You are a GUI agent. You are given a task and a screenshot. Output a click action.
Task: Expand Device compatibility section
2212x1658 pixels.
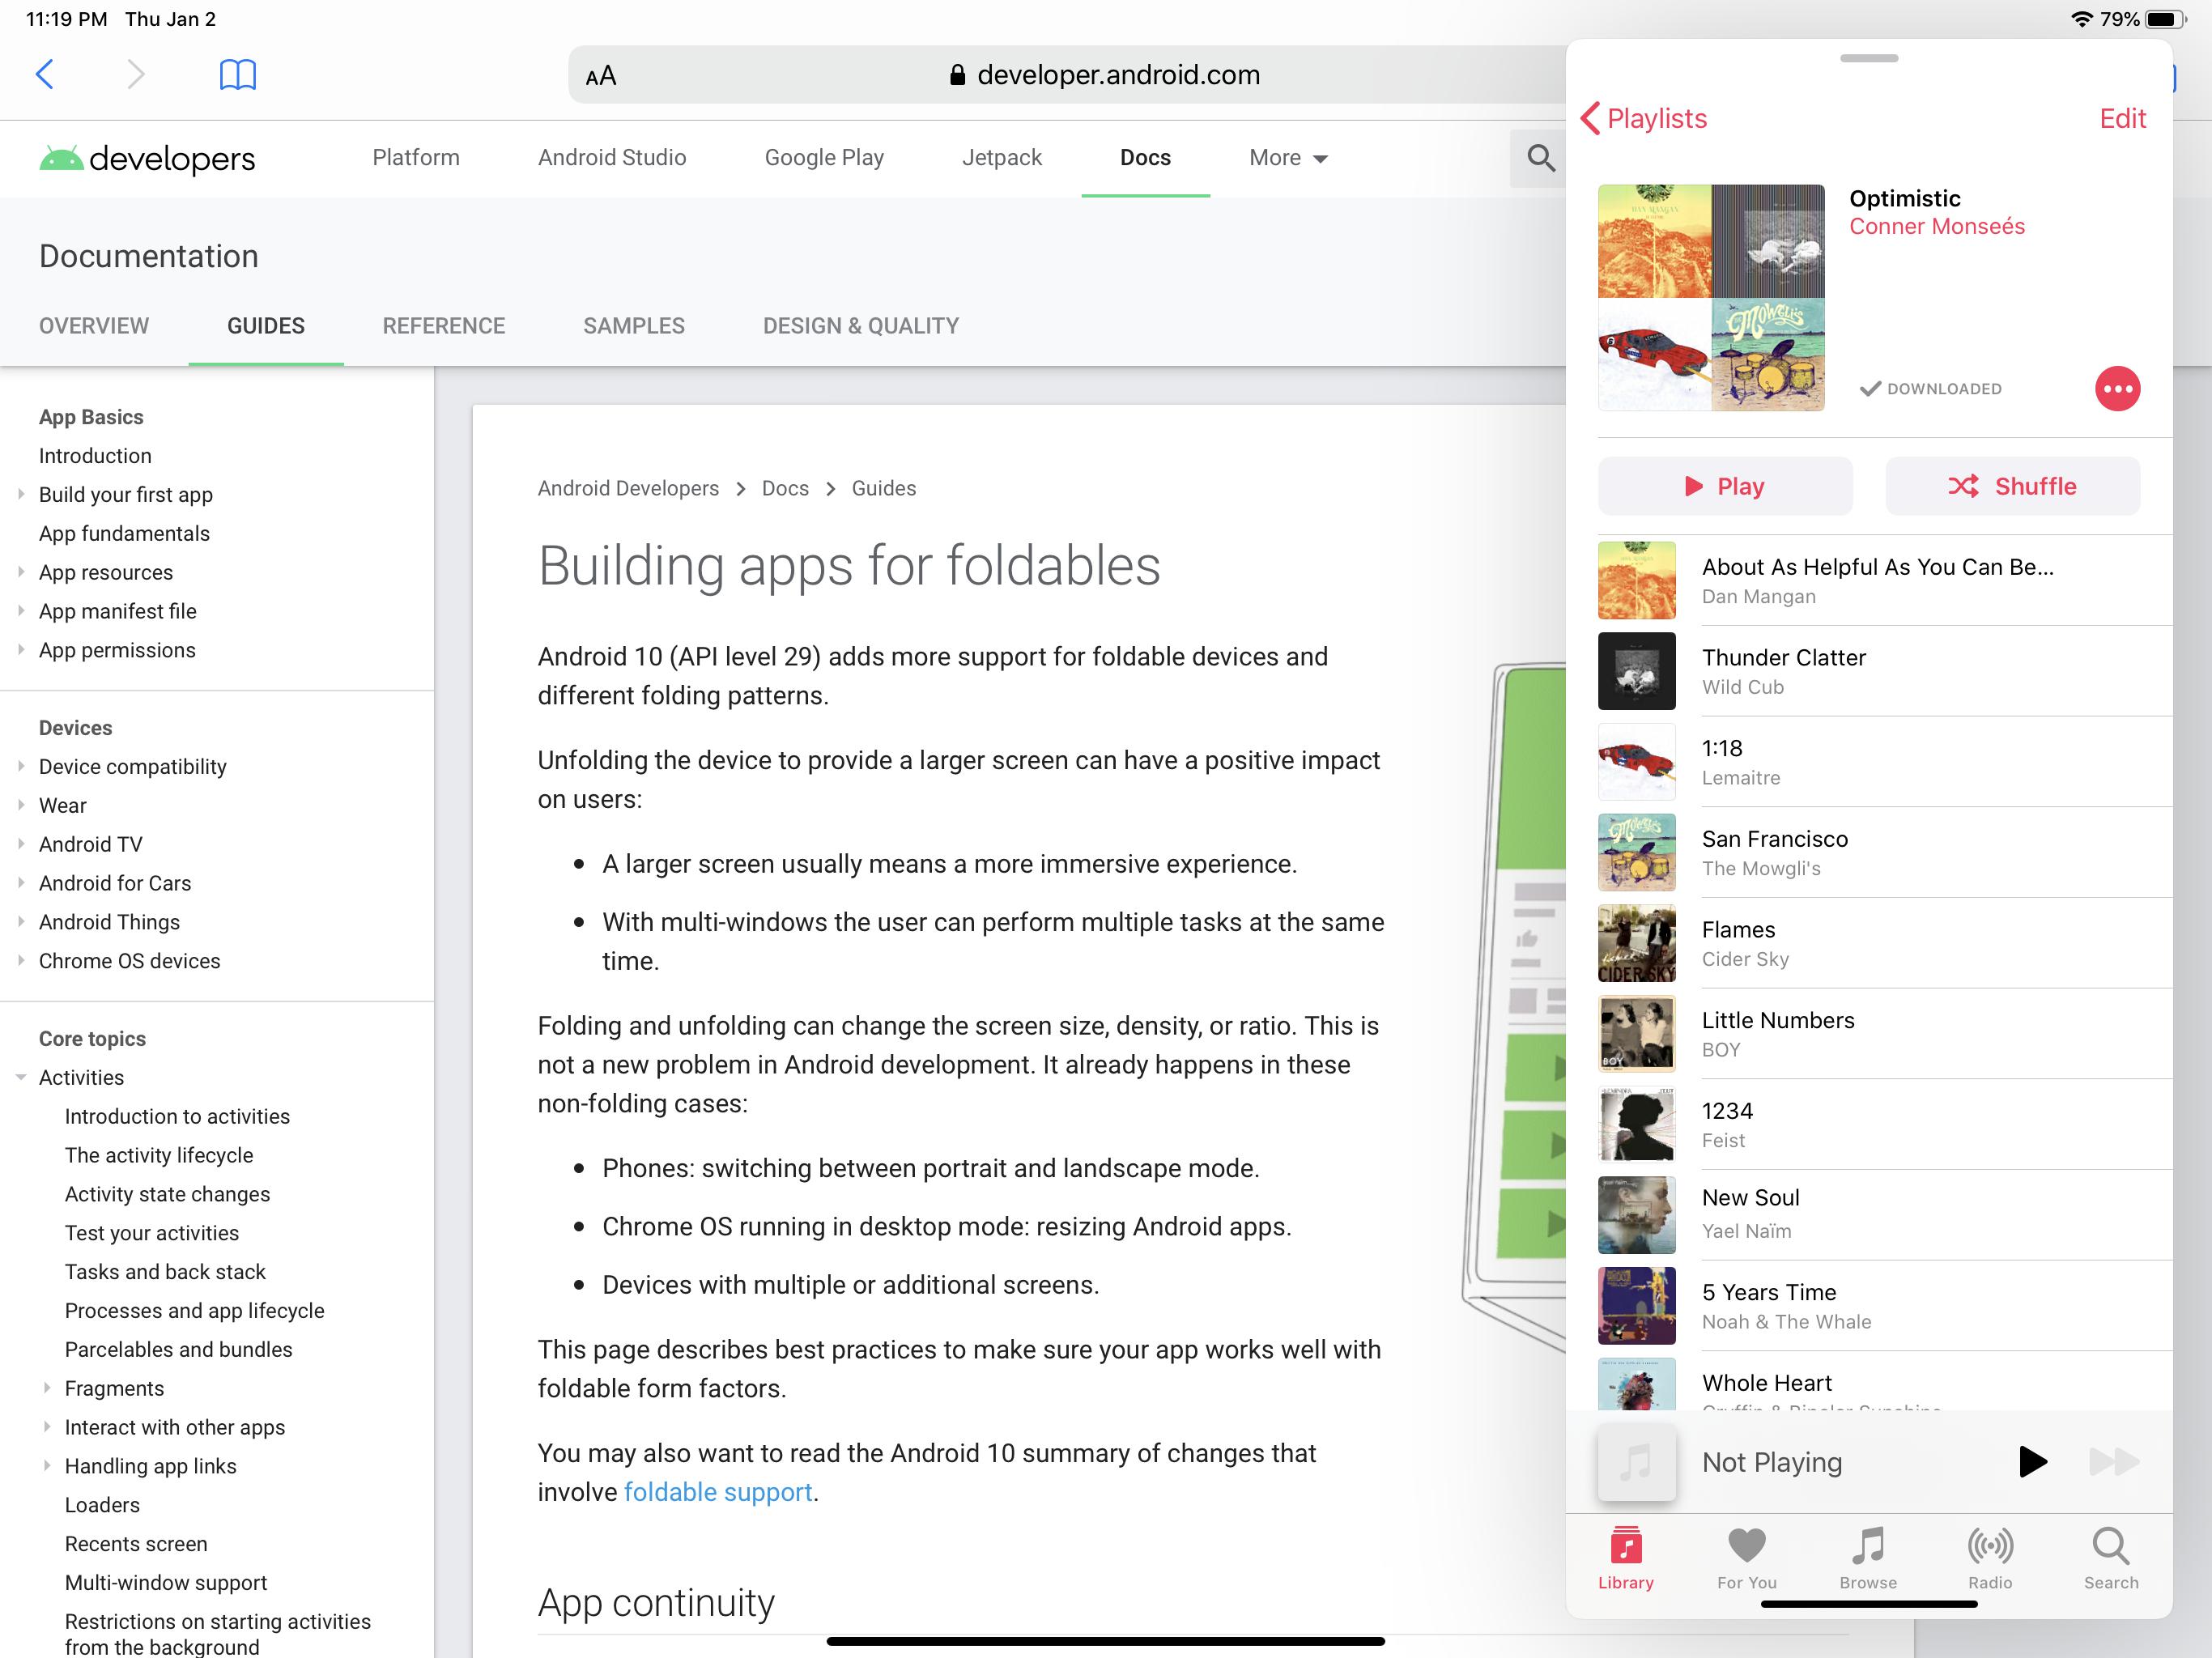(x=21, y=767)
